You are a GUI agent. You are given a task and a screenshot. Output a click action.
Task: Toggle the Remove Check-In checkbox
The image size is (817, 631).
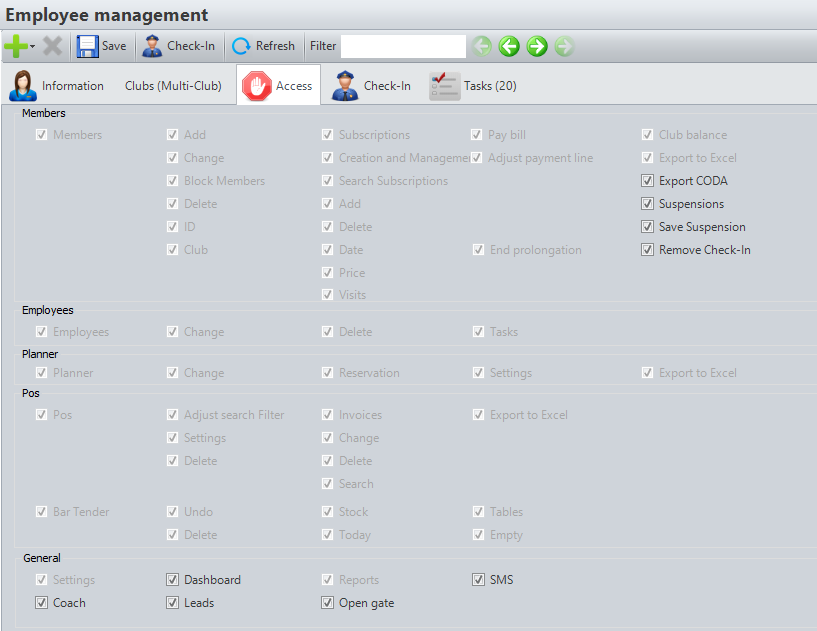648,250
